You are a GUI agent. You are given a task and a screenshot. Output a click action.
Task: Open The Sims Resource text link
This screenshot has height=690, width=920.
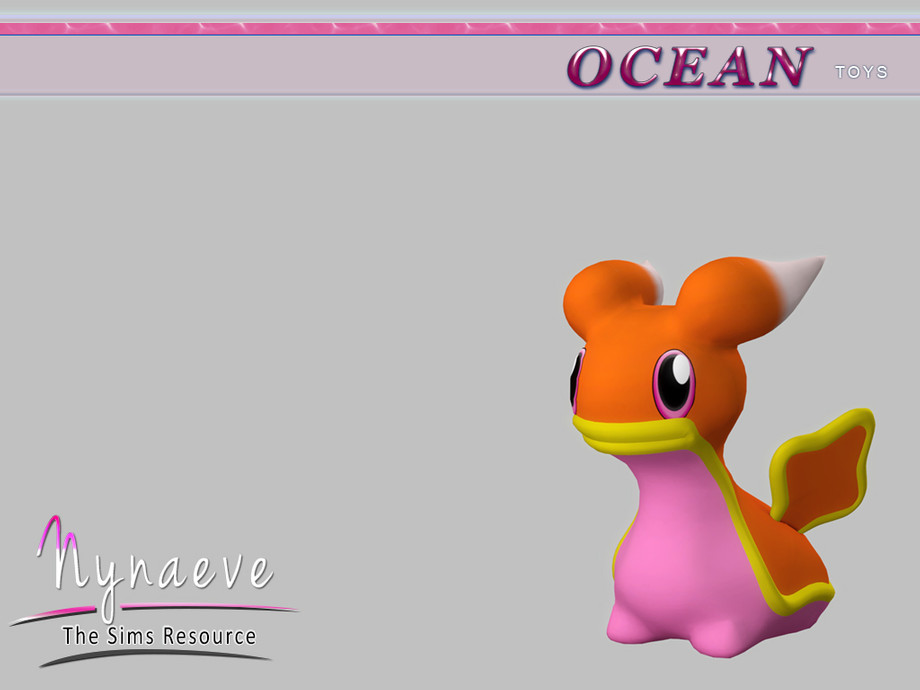pos(159,636)
